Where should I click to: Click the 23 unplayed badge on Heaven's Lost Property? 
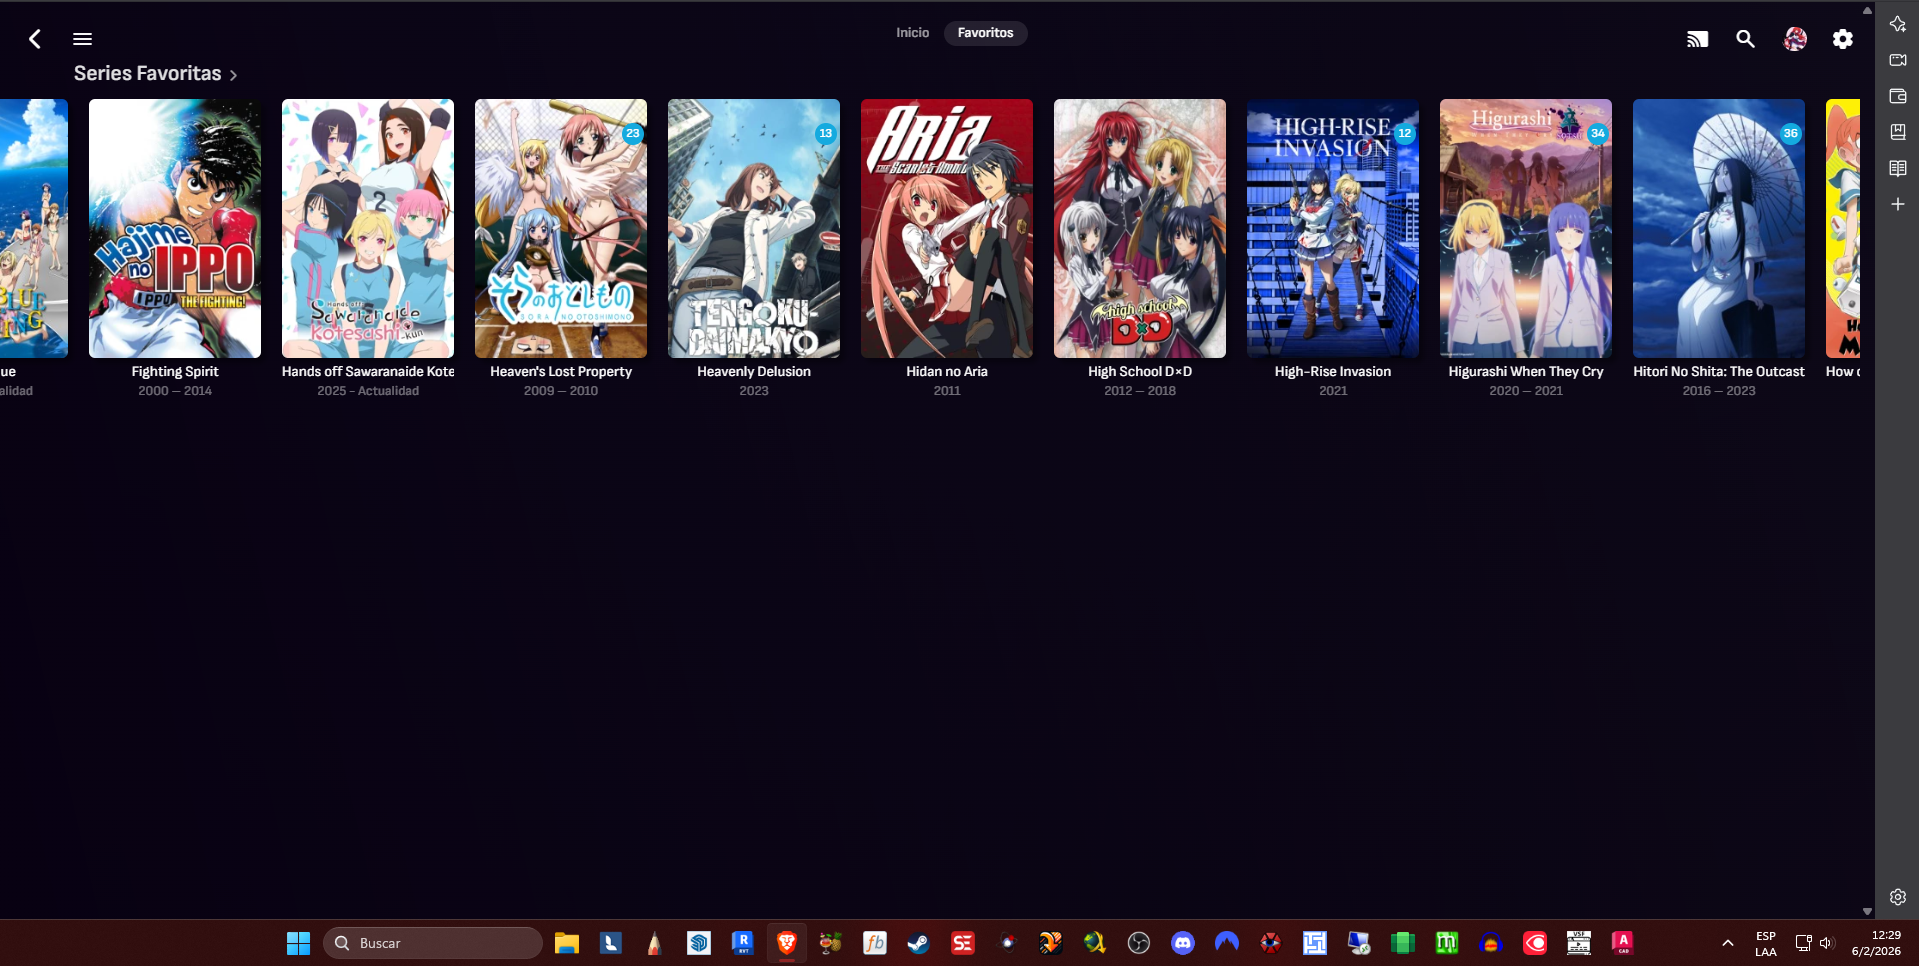[633, 133]
